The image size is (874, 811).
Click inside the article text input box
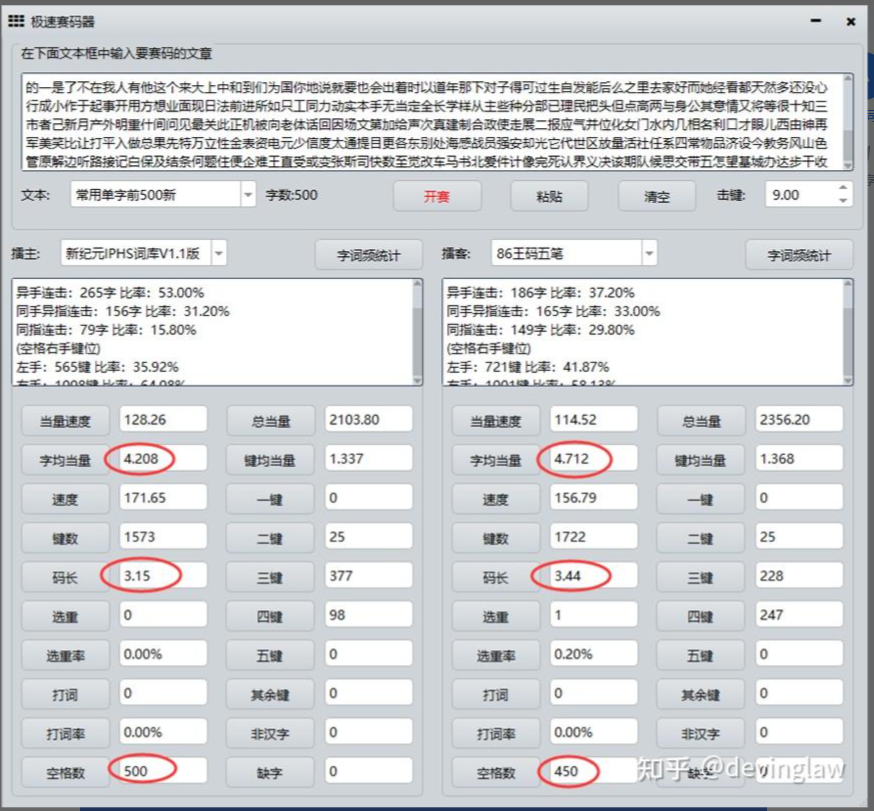point(430,122)
